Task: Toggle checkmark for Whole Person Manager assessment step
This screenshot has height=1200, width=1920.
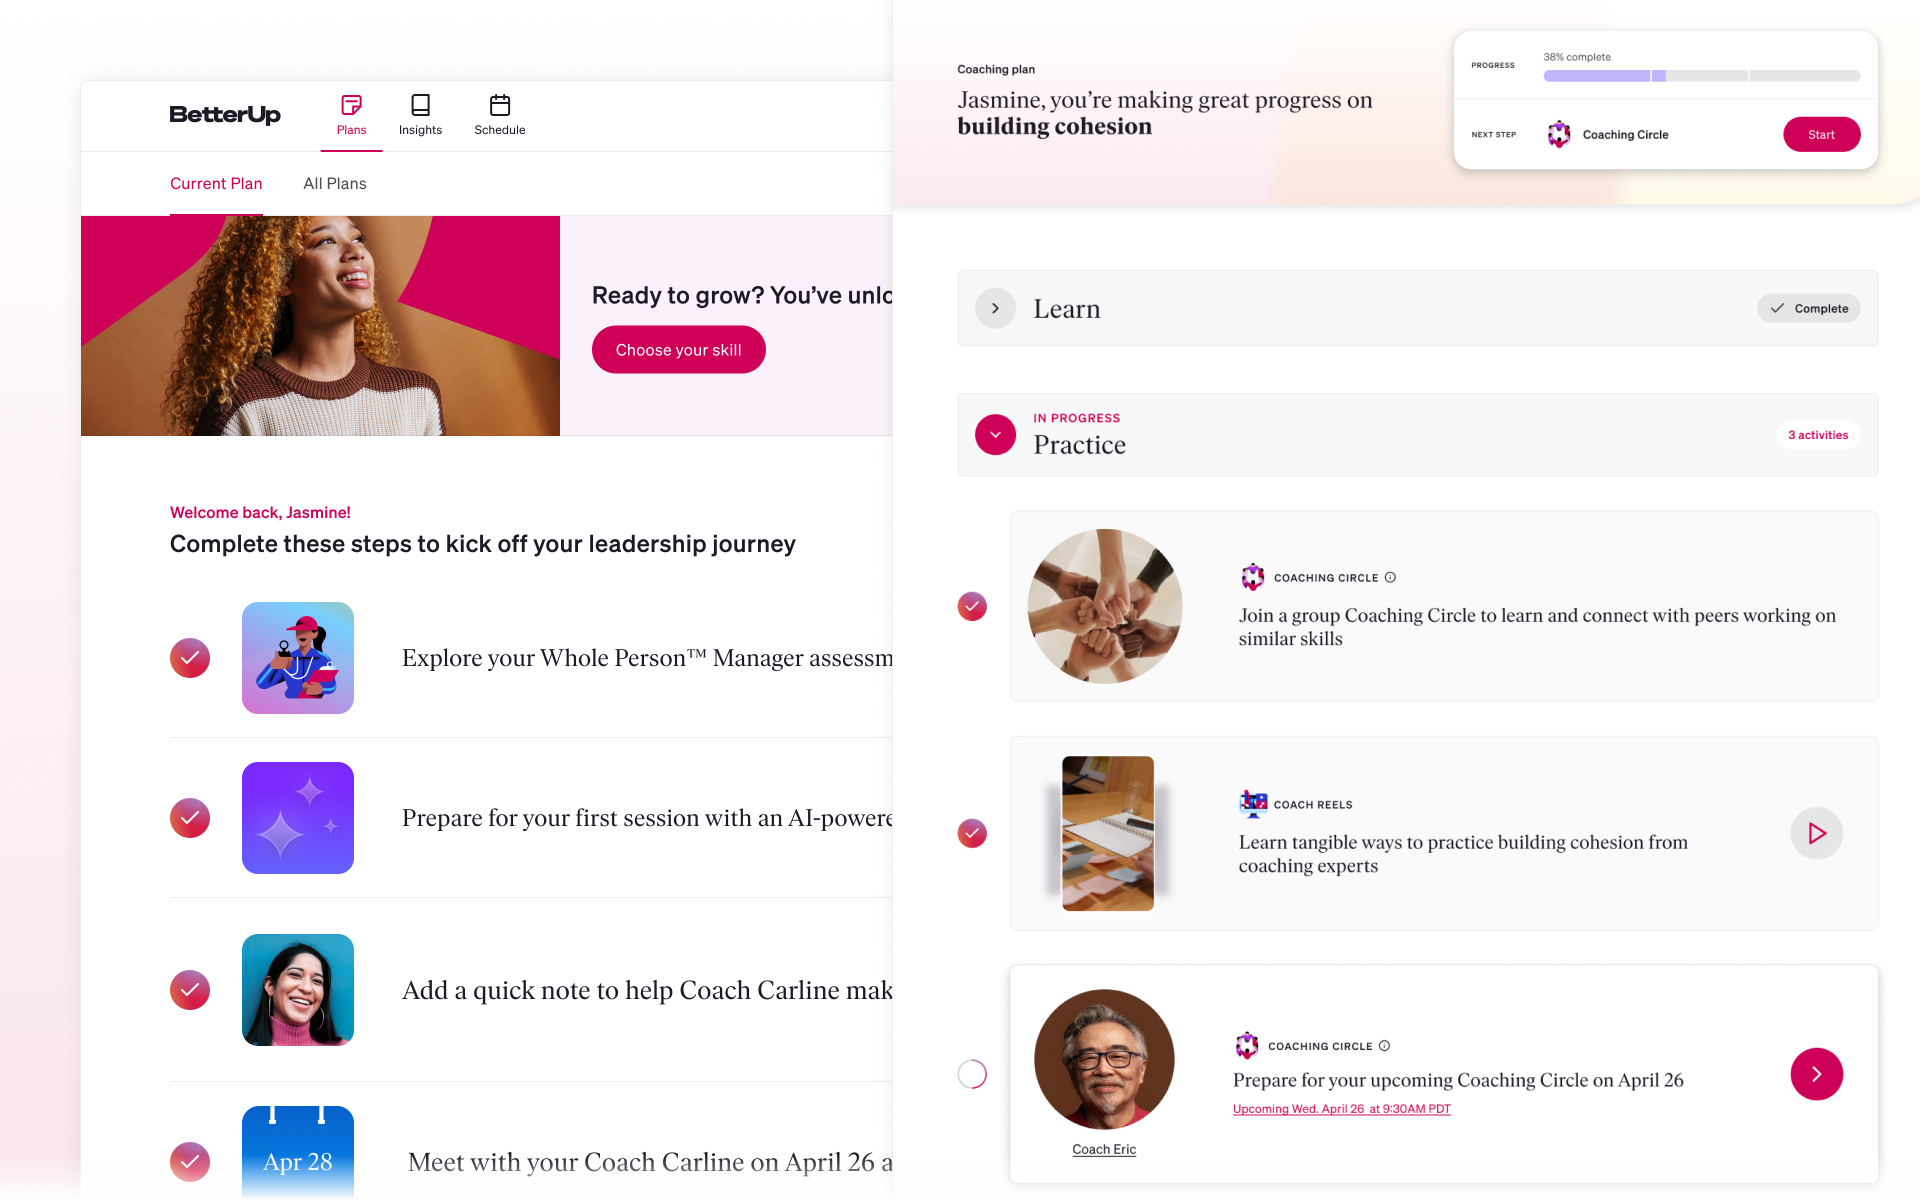Action: [x=190, y=658]
